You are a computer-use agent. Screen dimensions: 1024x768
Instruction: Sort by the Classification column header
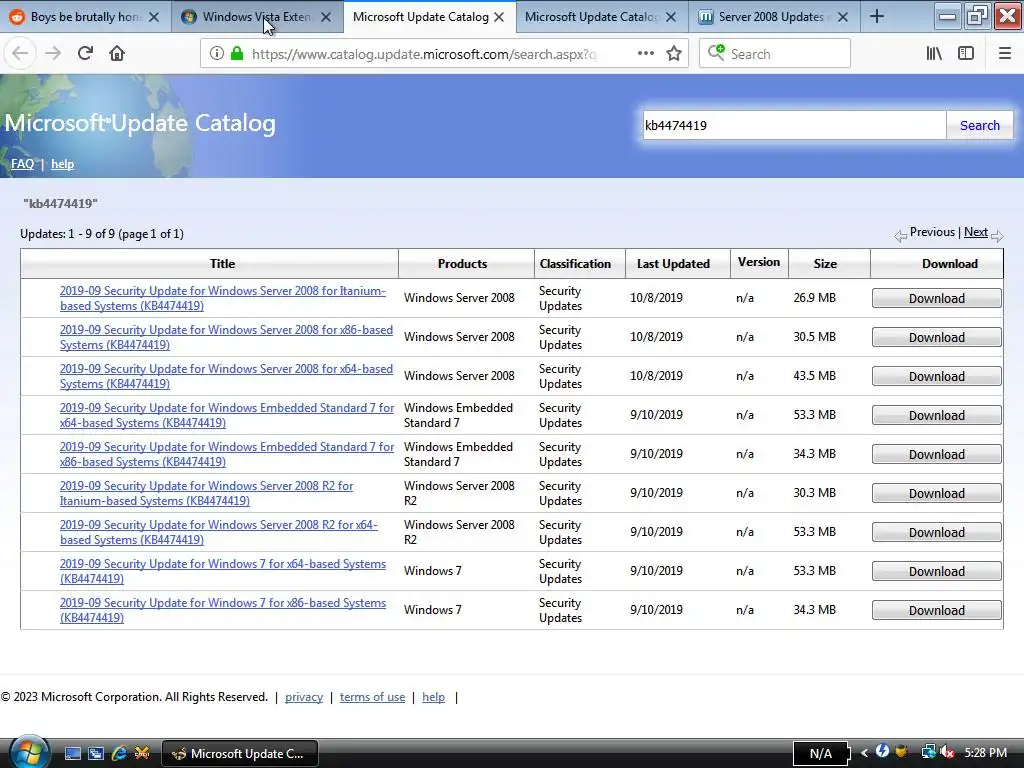tap(575, 264)
